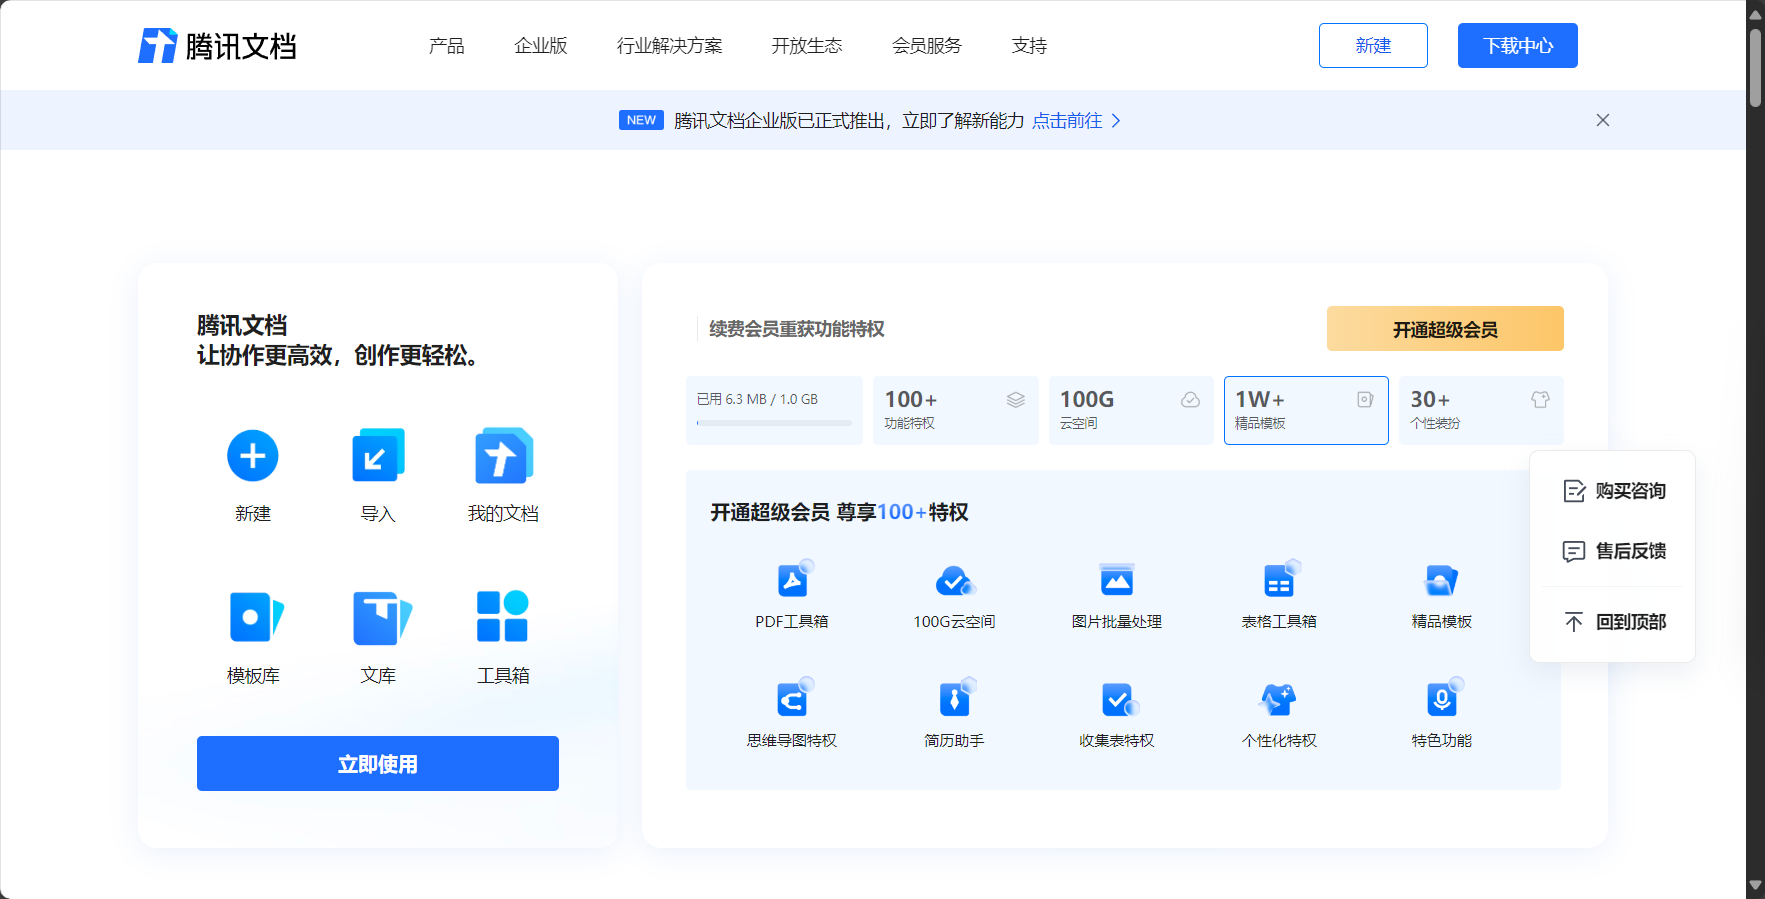
Task: Click the chevron after 点击前往
Action: (x=1116, y=121)
